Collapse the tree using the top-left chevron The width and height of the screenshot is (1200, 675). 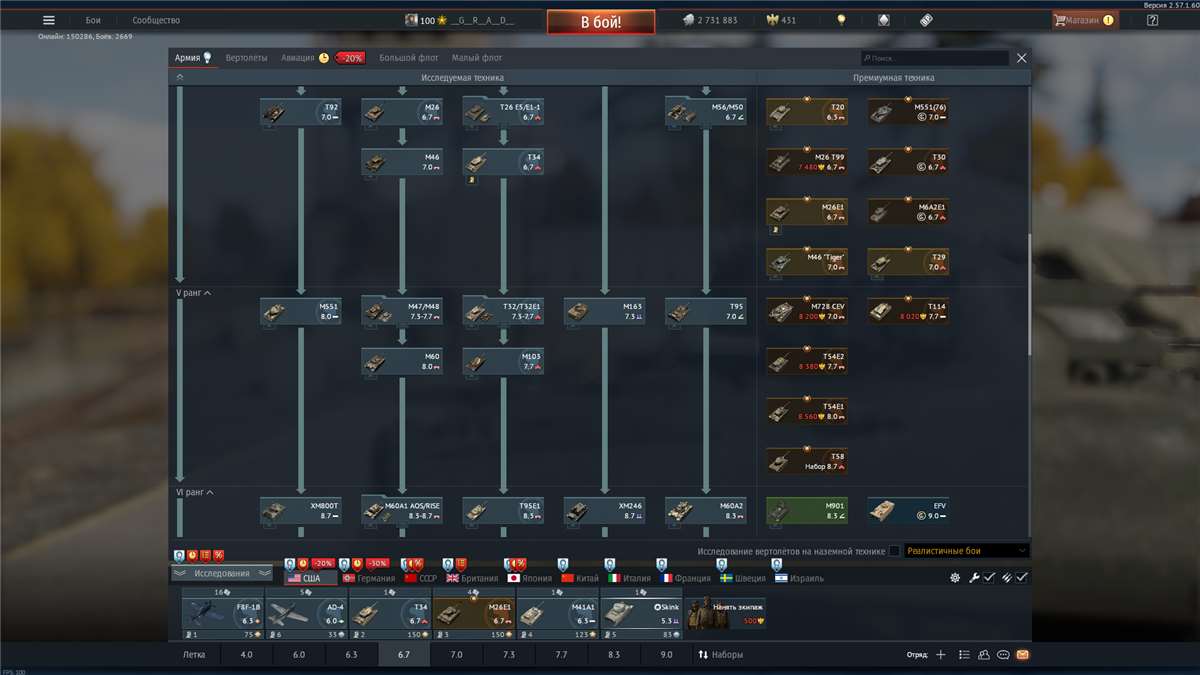(x=180, y=77)
